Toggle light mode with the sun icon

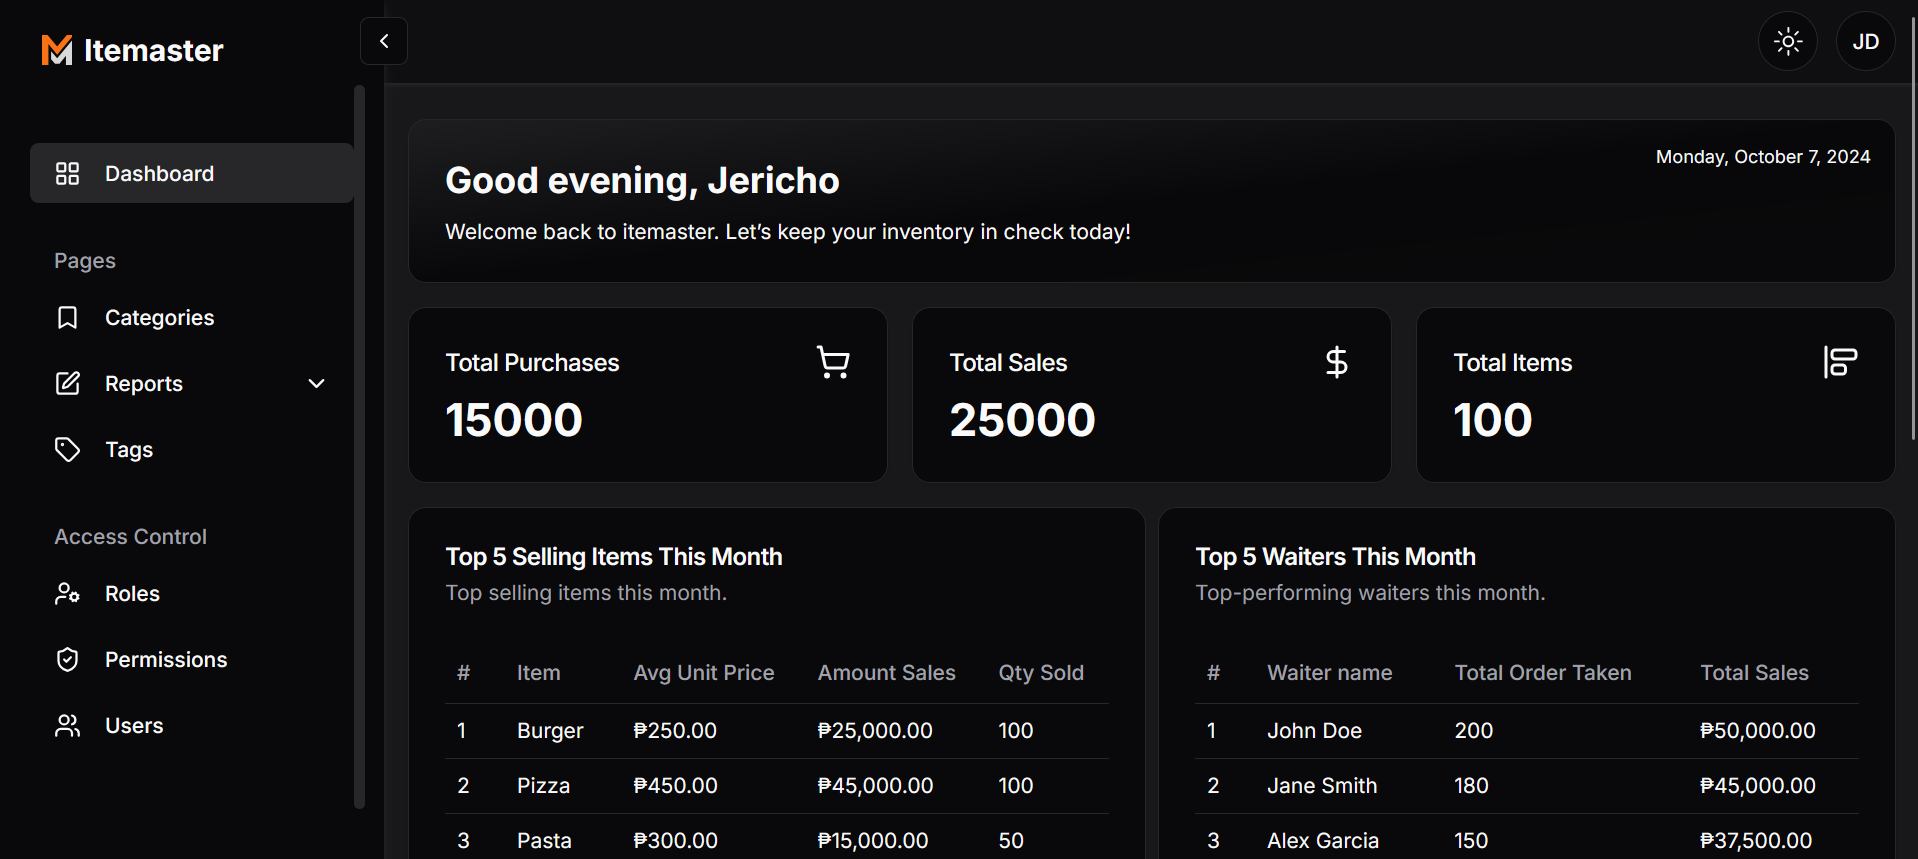[1787, 41]
